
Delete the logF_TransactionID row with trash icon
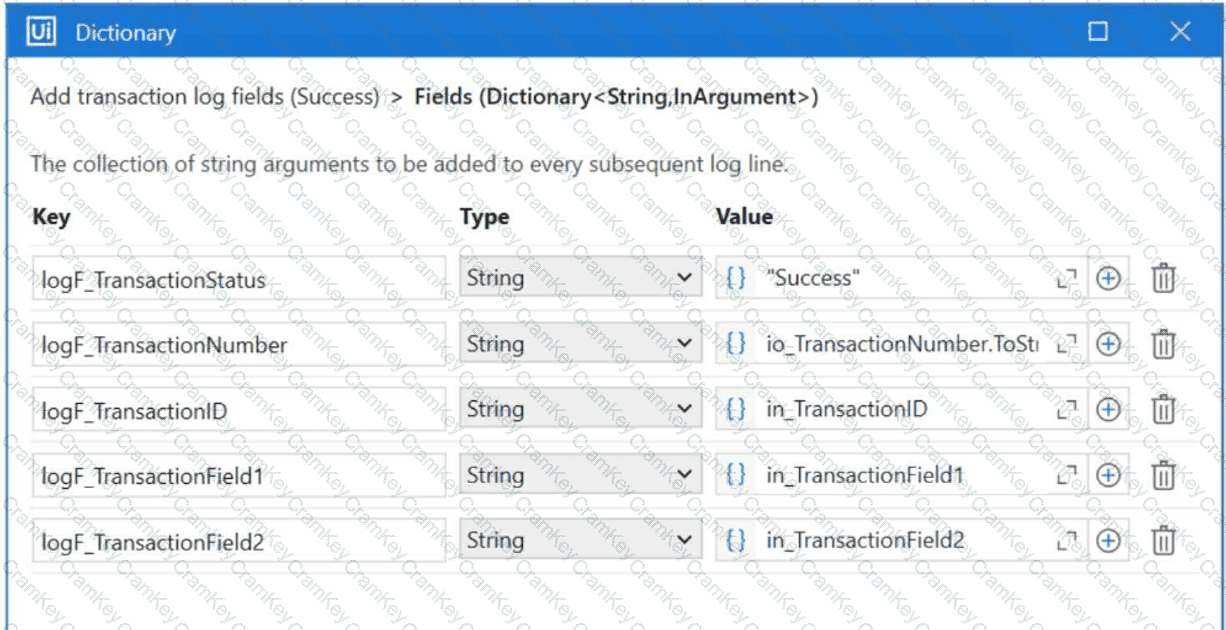1163,410
